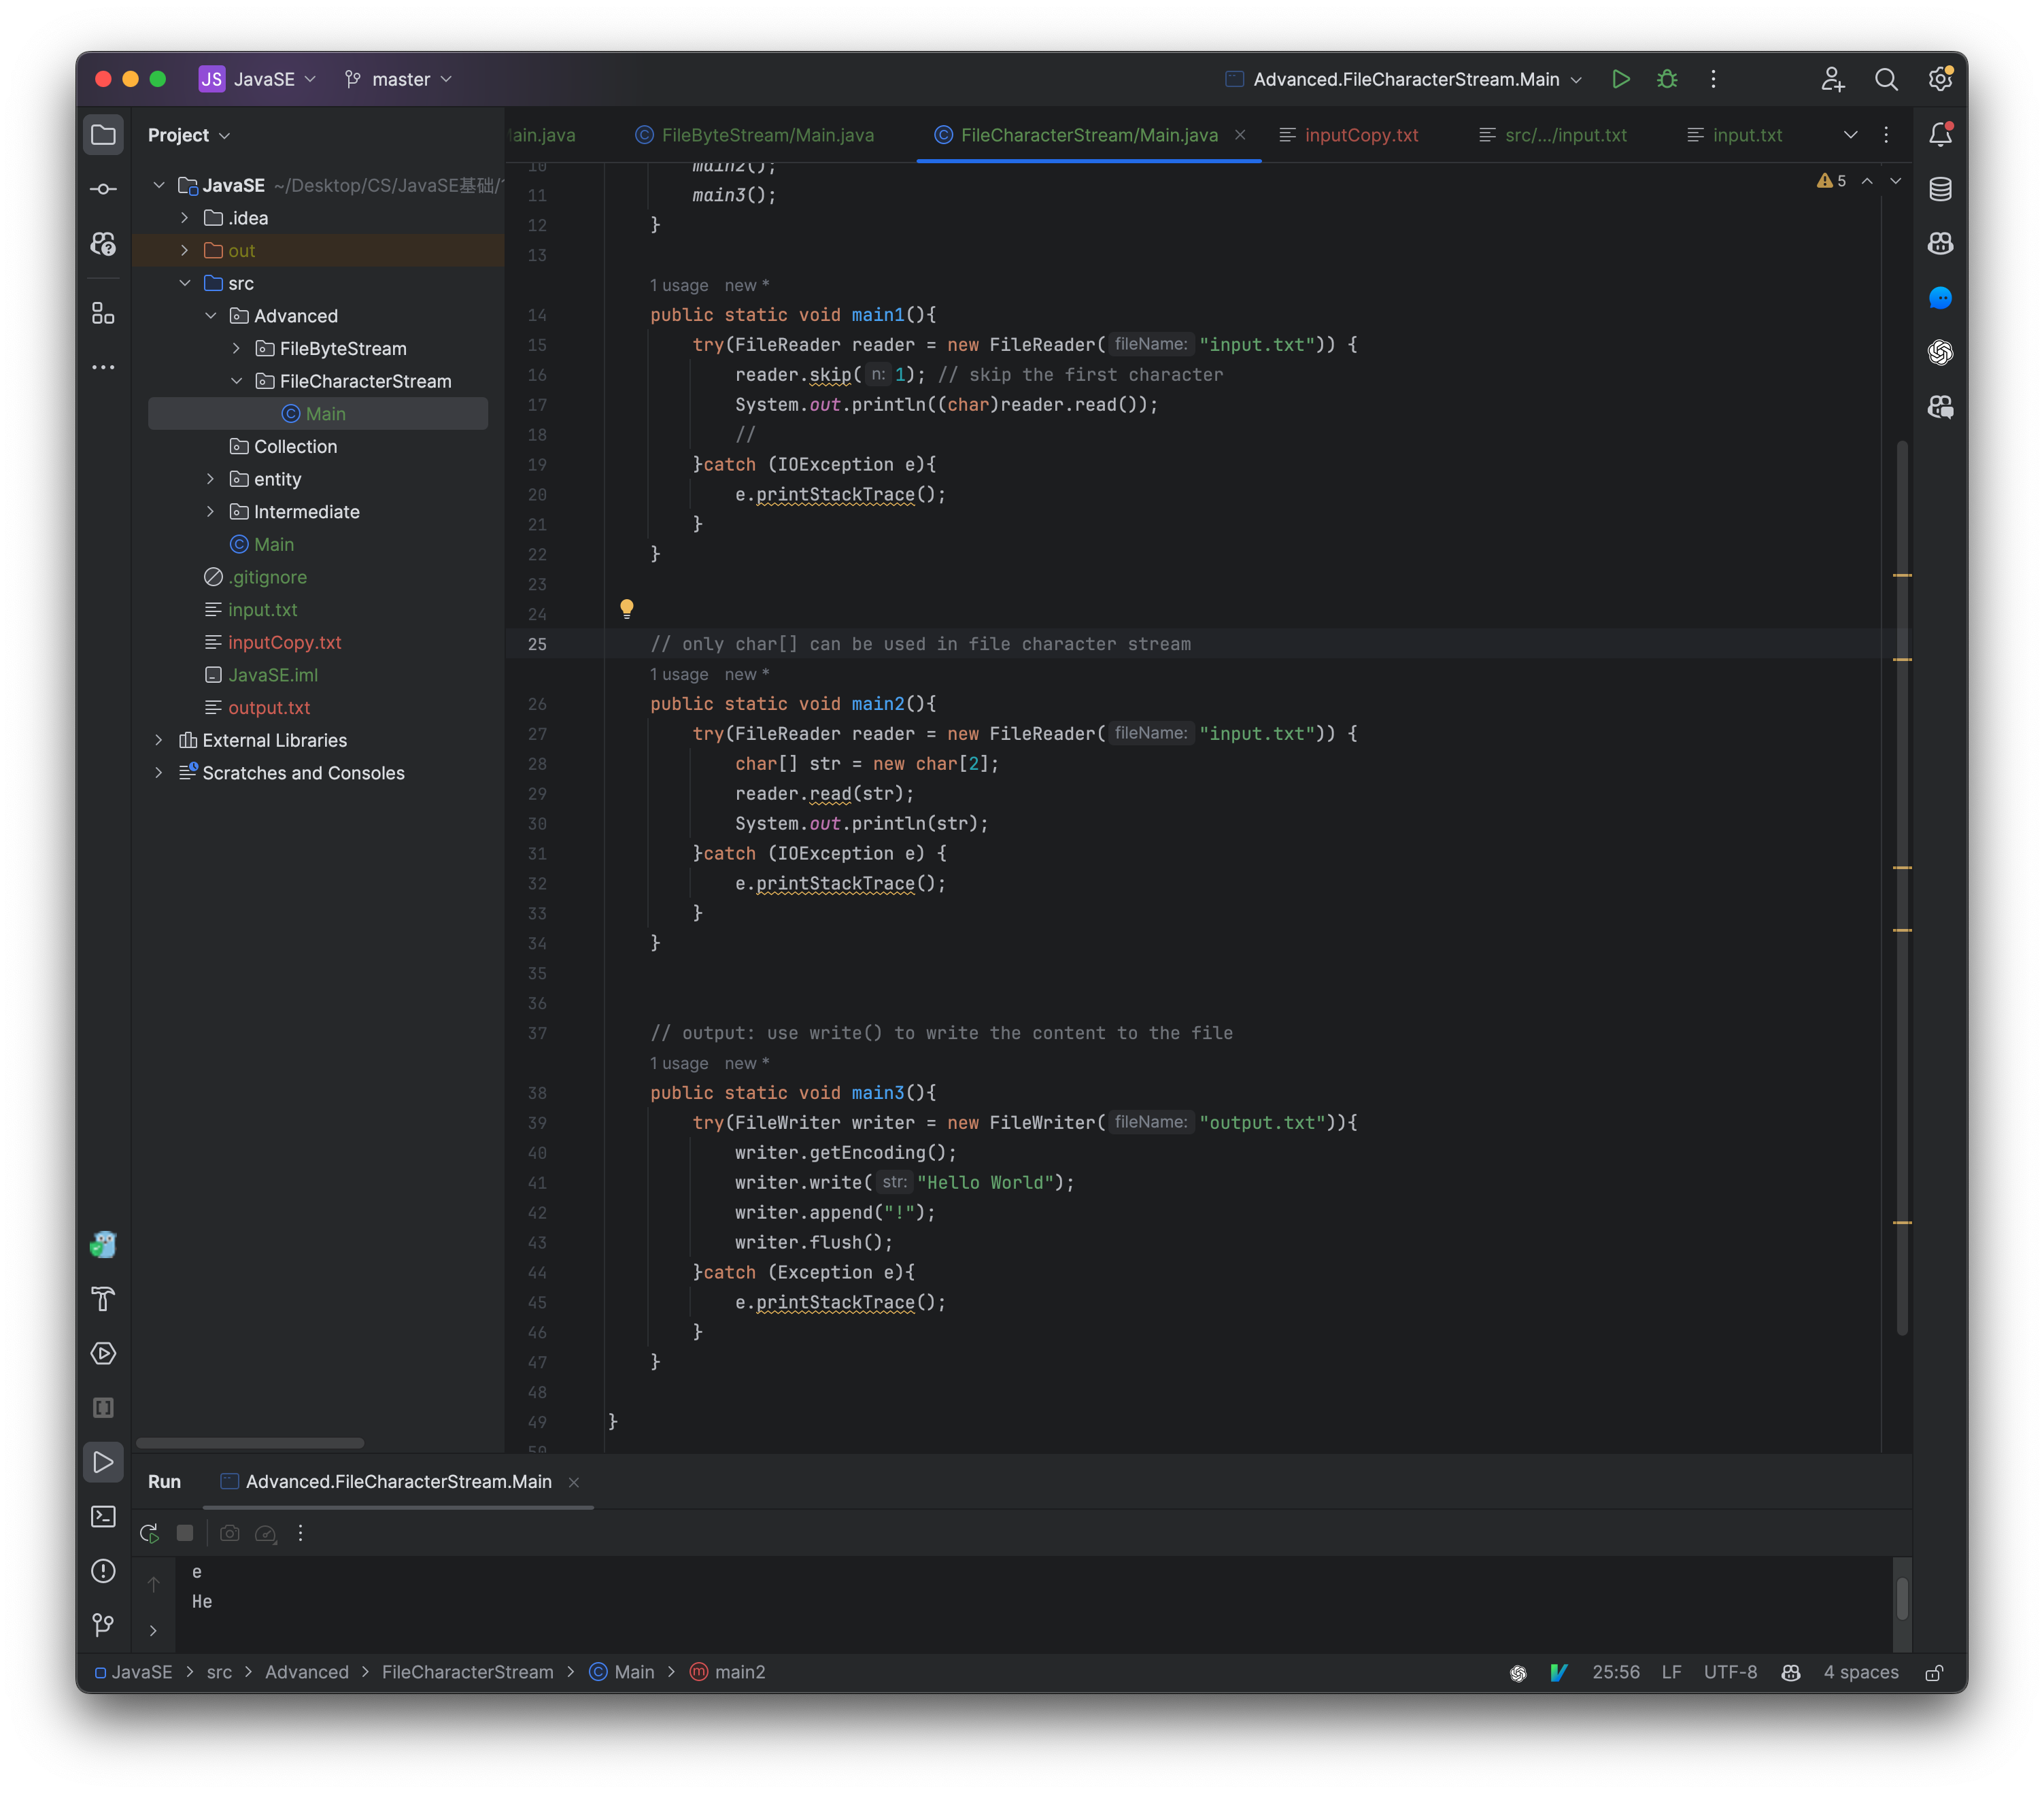Click Advanced in the breadcrumb bar

[x=307, y=1671]
